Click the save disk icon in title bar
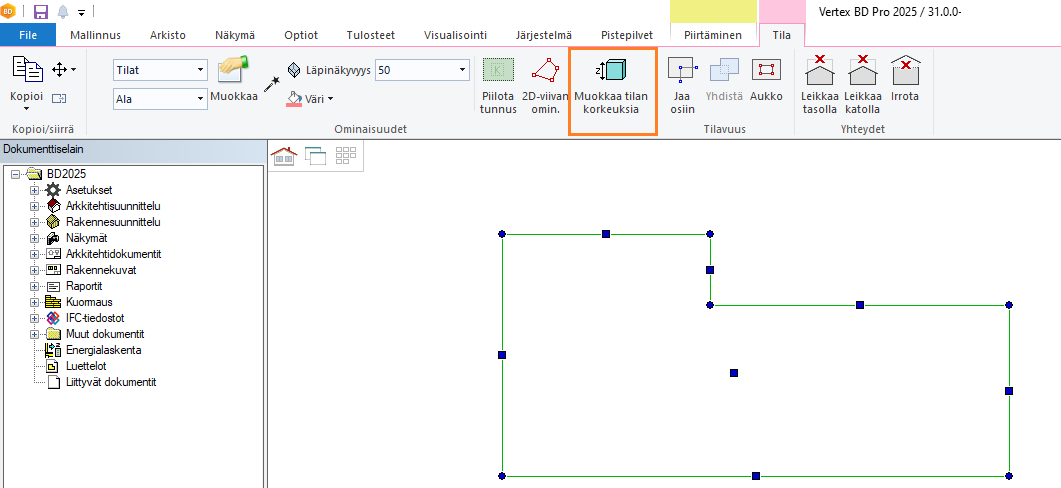 tap(40, 12)
